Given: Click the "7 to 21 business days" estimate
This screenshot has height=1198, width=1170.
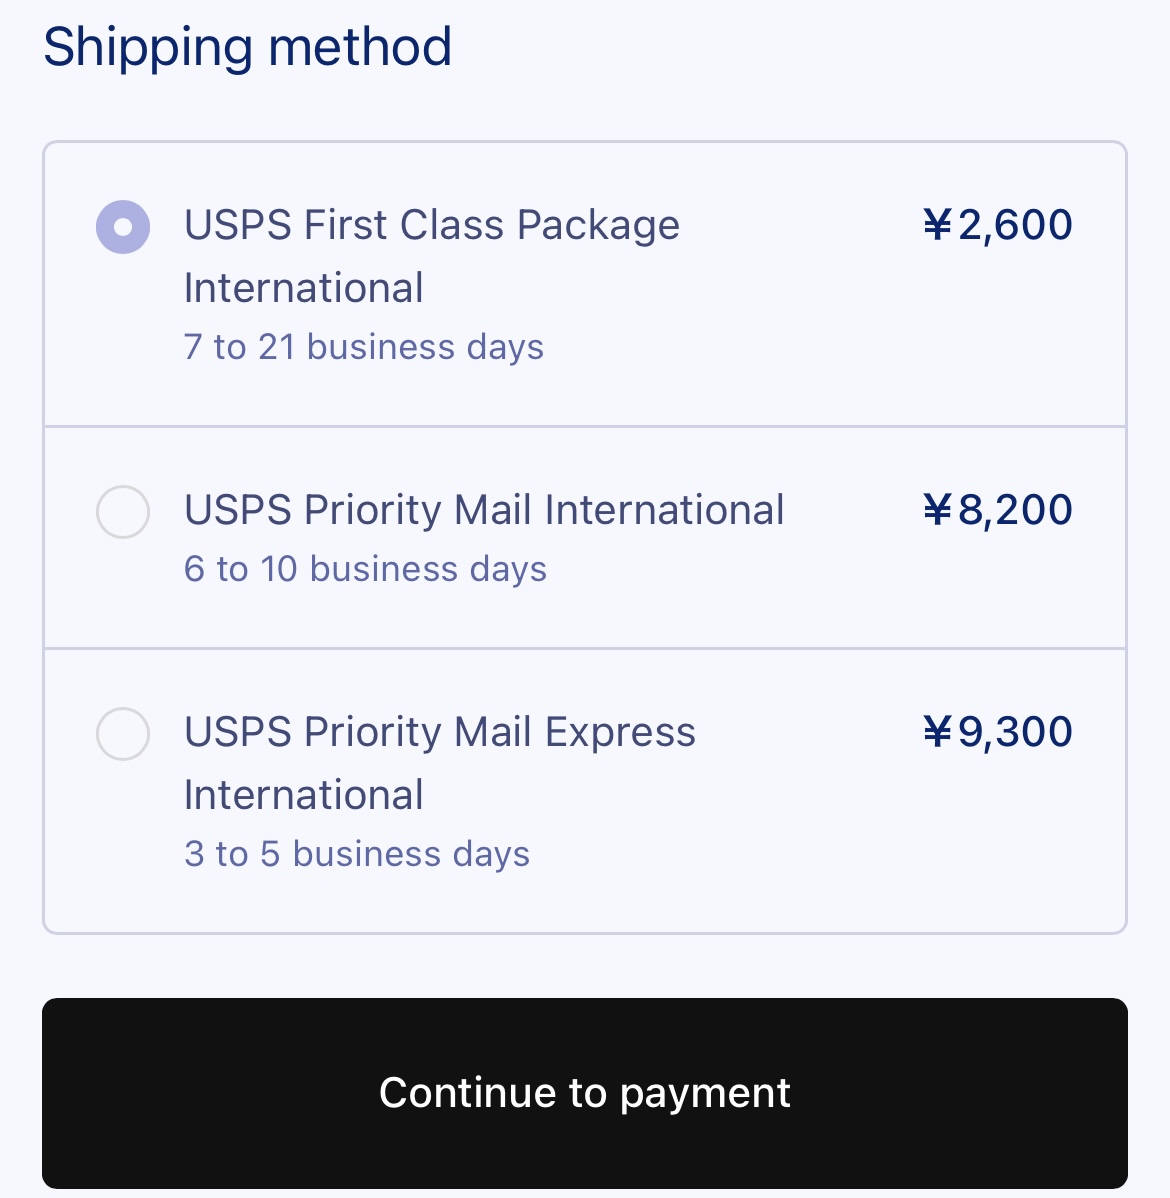Looking at the screenshot, I should pyautogui.click(x=364, y=347).
